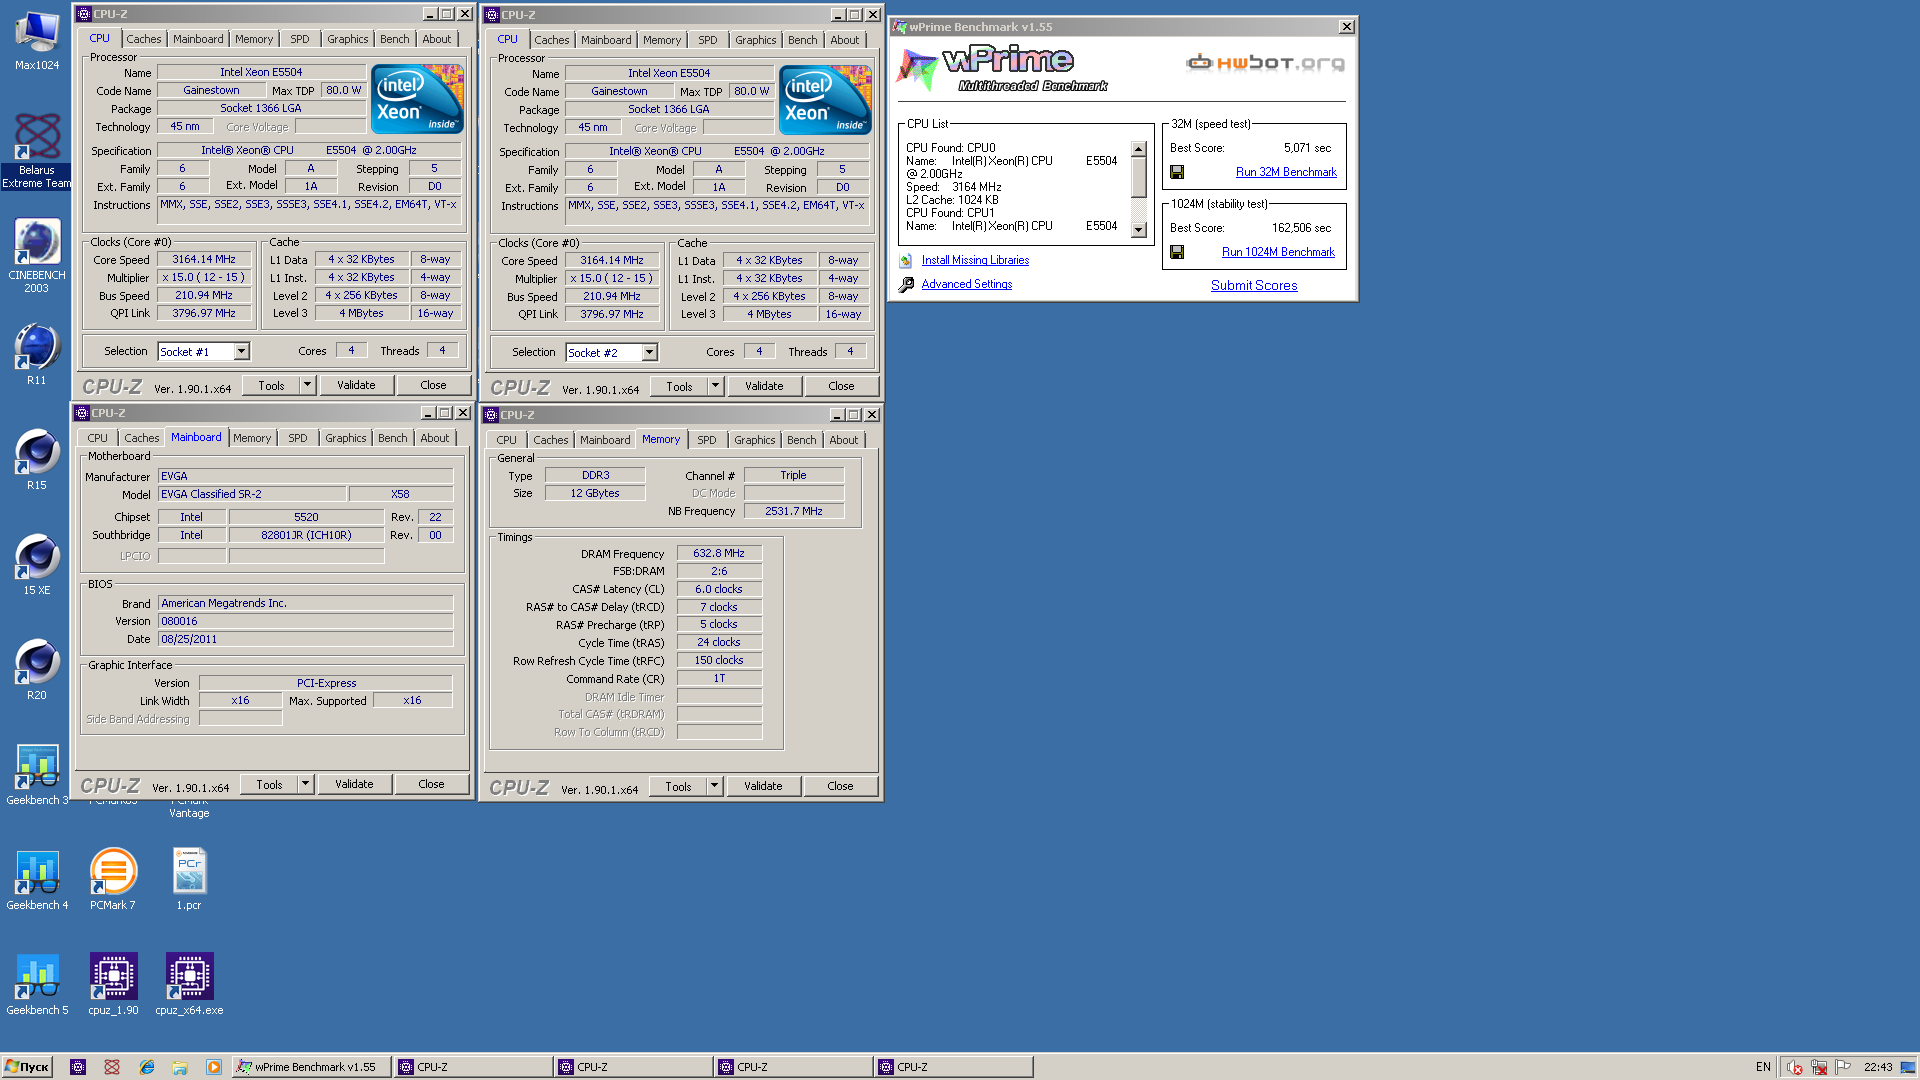This screenshot has height=1080, width=1920.
Task: Open the Advanced Settings link
Action: [966, 284]
